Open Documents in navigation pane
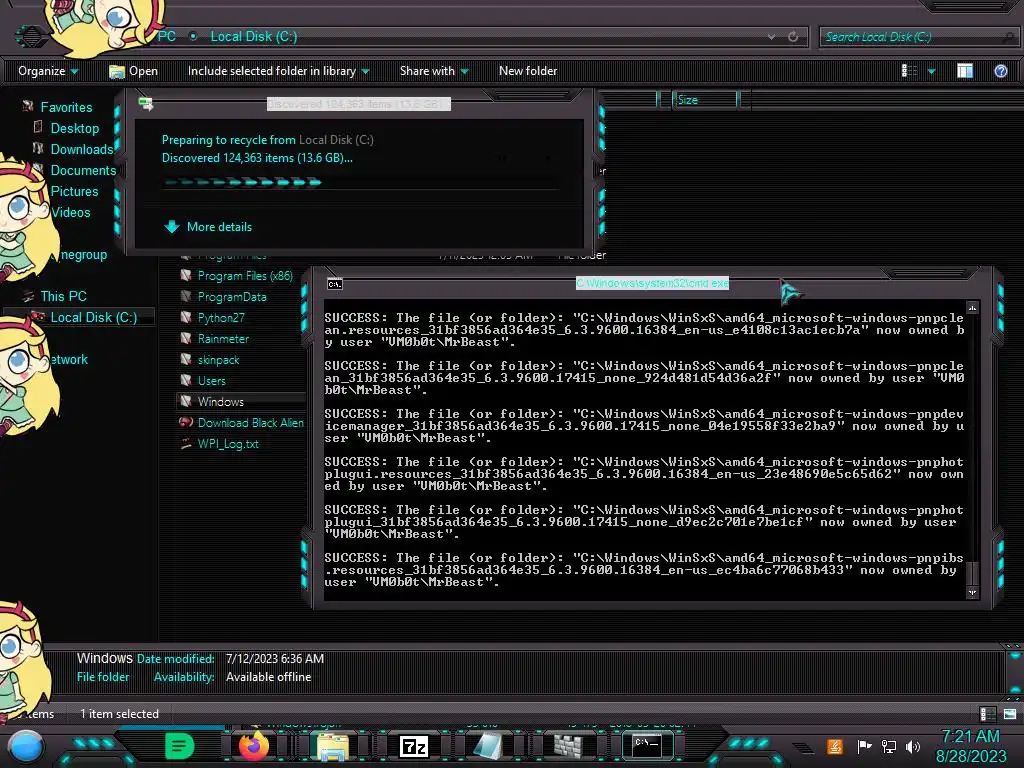The height and width of the screenshot is (768, 1024). 83,170
